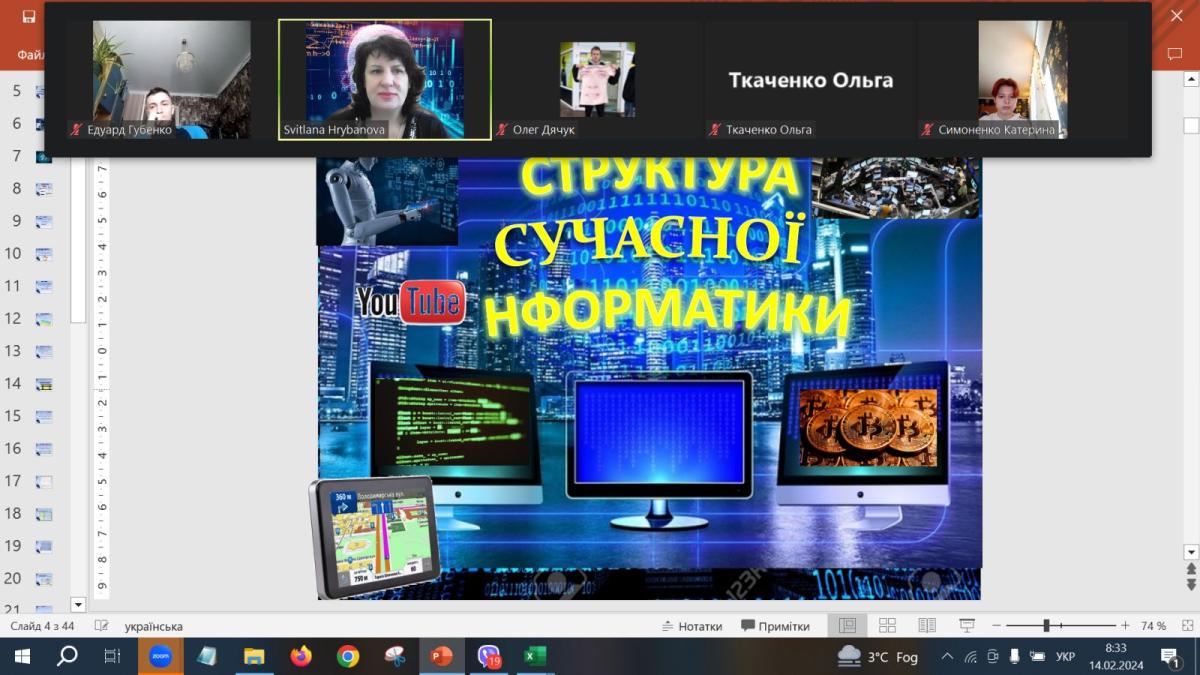Open the 74 % zoom level dialog
This screenshot has width=1200, height=675.
(x=1153, y=626)
